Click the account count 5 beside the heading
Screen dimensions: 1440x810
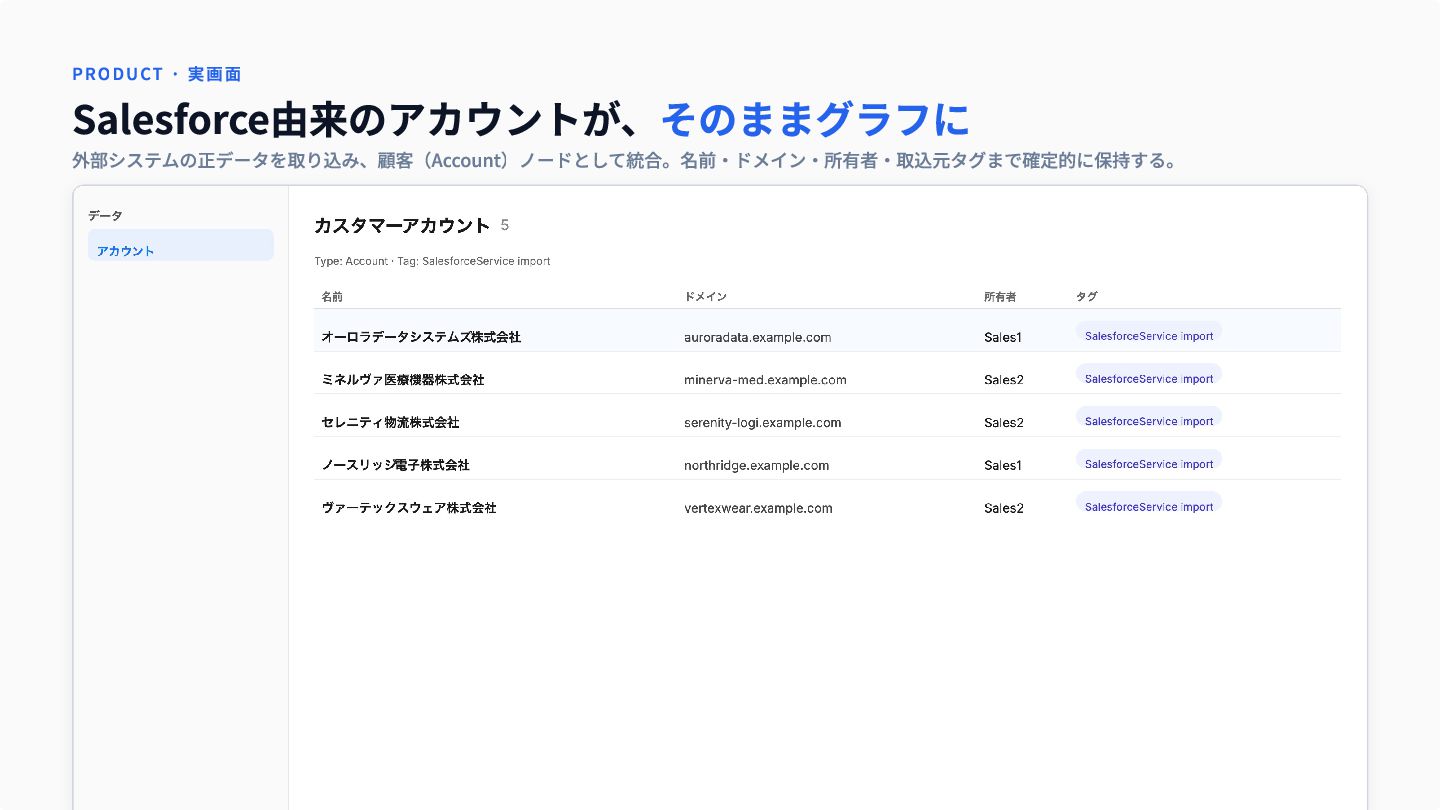pyautogui.click(x=505, y=225)
